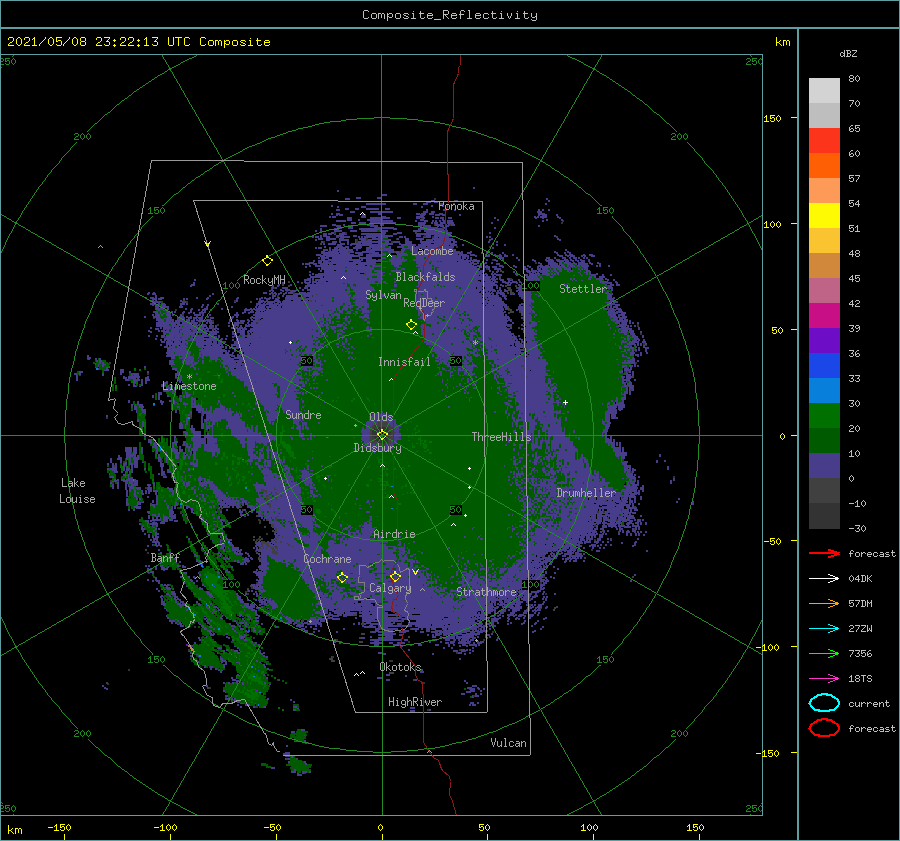Click the 80 dBZ light gray swatch

[x=824, y=90]
